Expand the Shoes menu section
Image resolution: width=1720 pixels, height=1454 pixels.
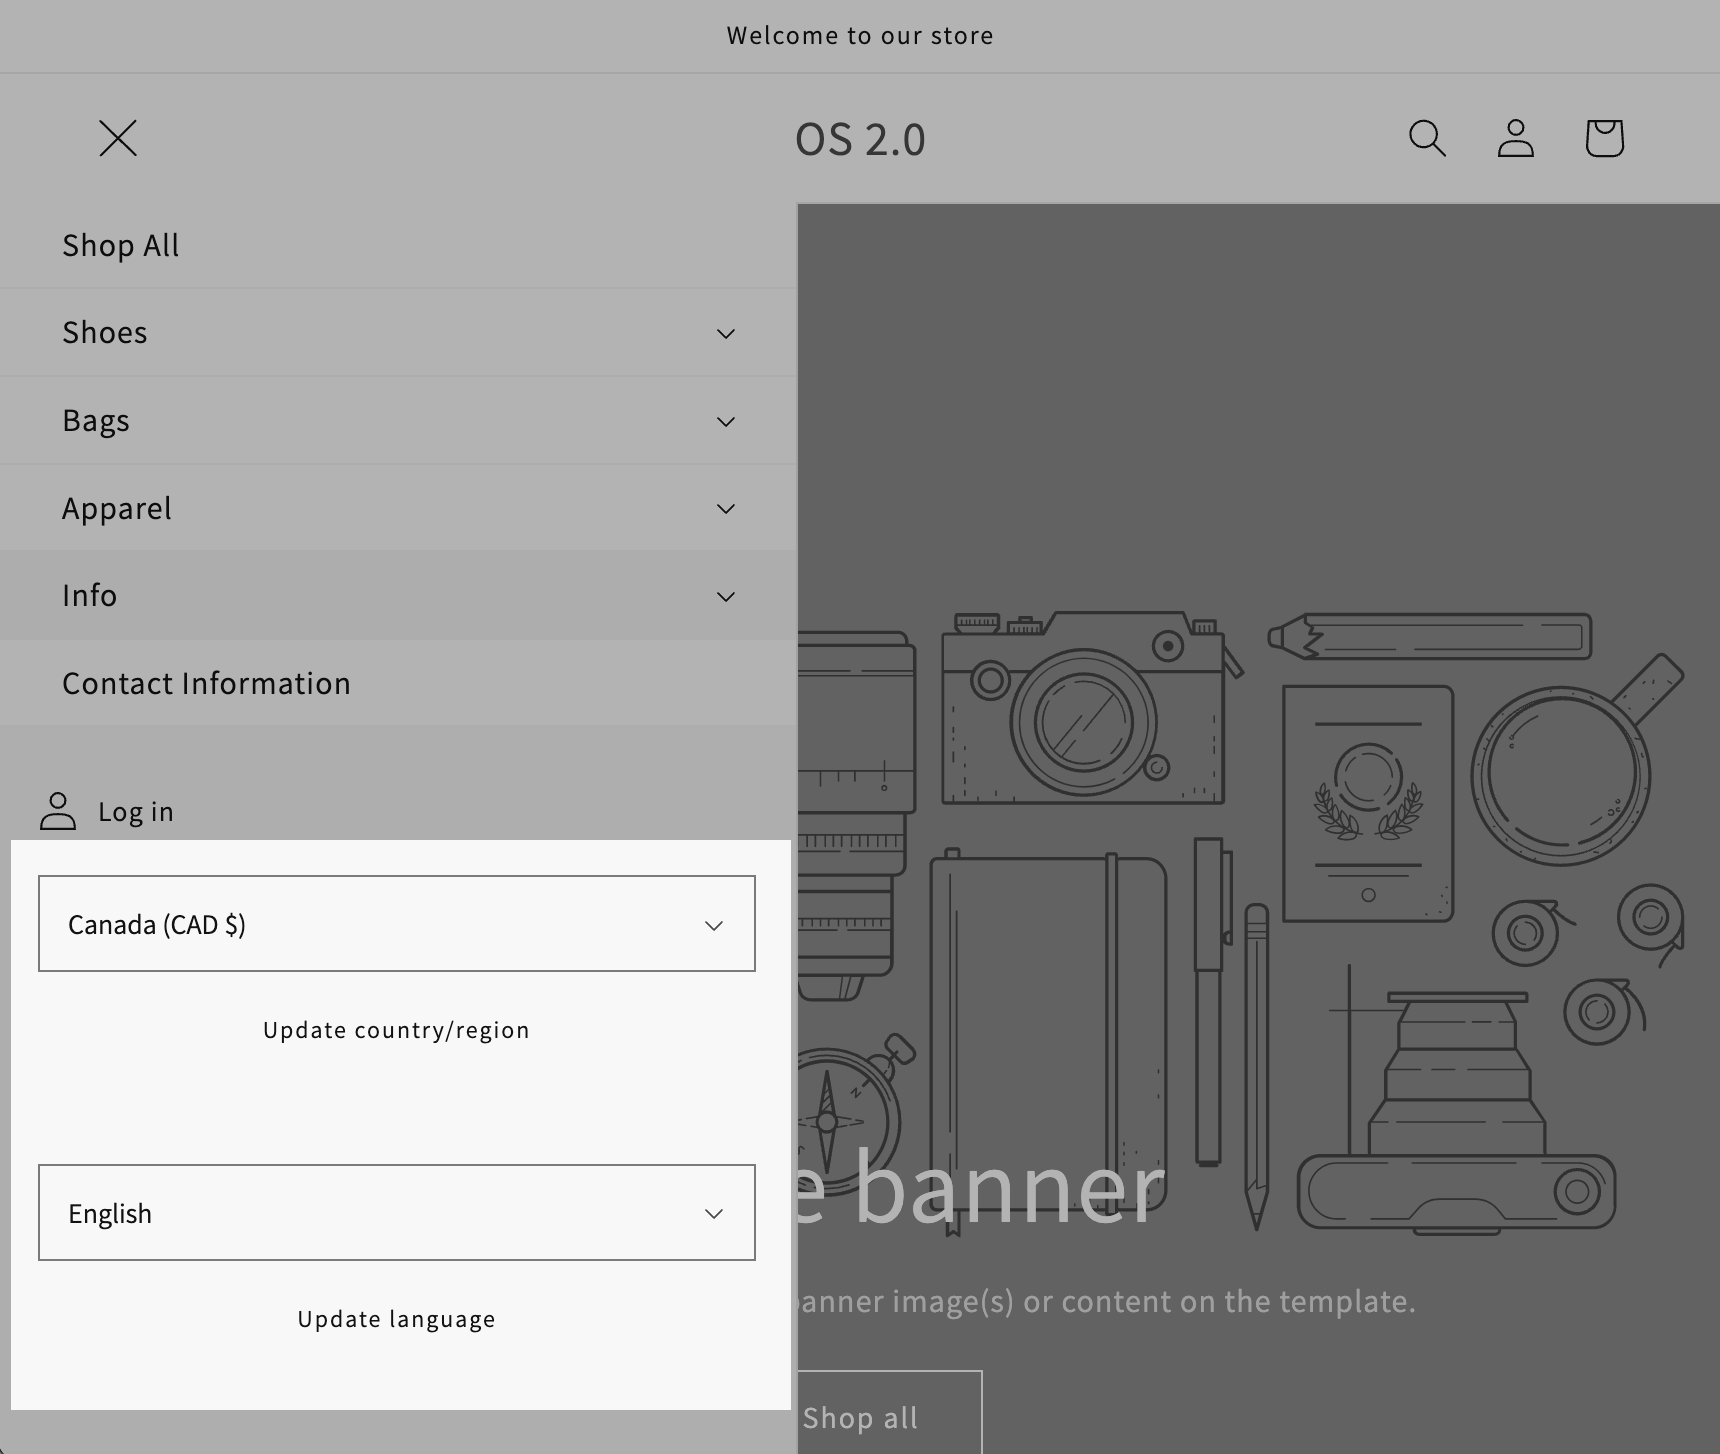pos(726,333)
